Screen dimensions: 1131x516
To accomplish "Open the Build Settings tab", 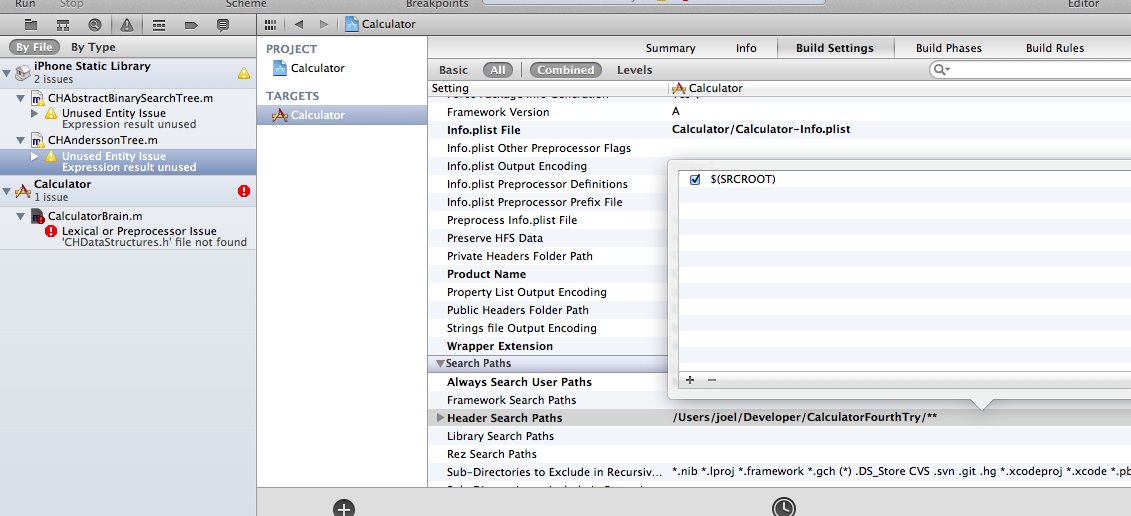I will [835, 48].
